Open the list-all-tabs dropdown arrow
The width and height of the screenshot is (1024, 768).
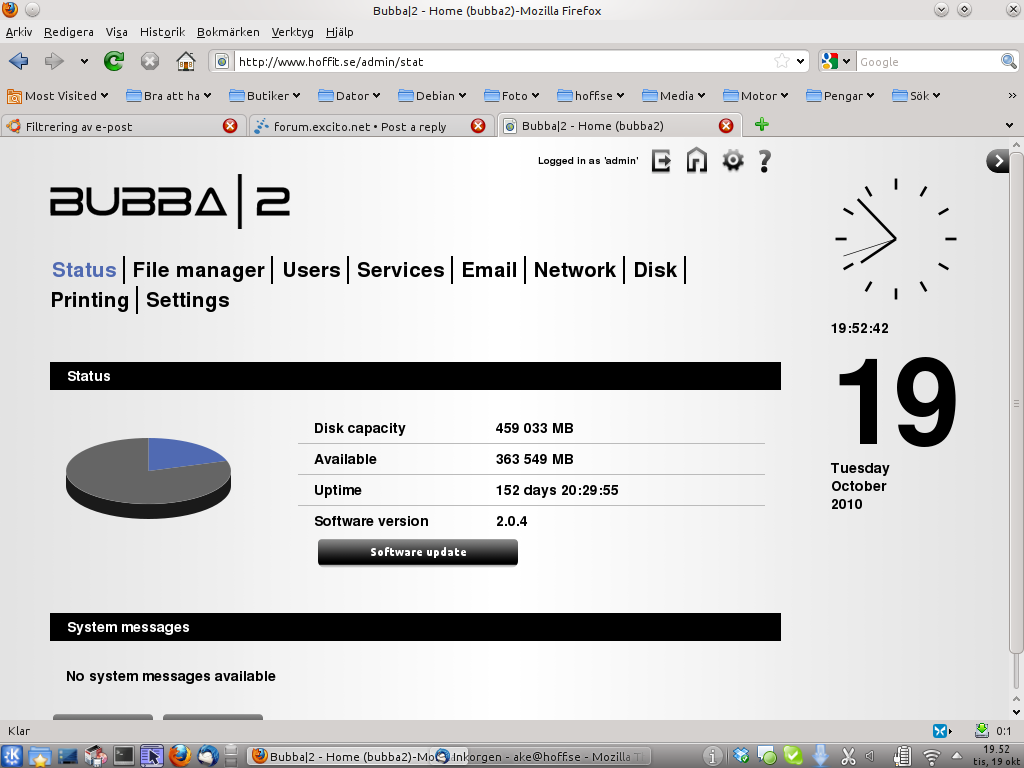pyautogui.click(x=1010, y=125)
